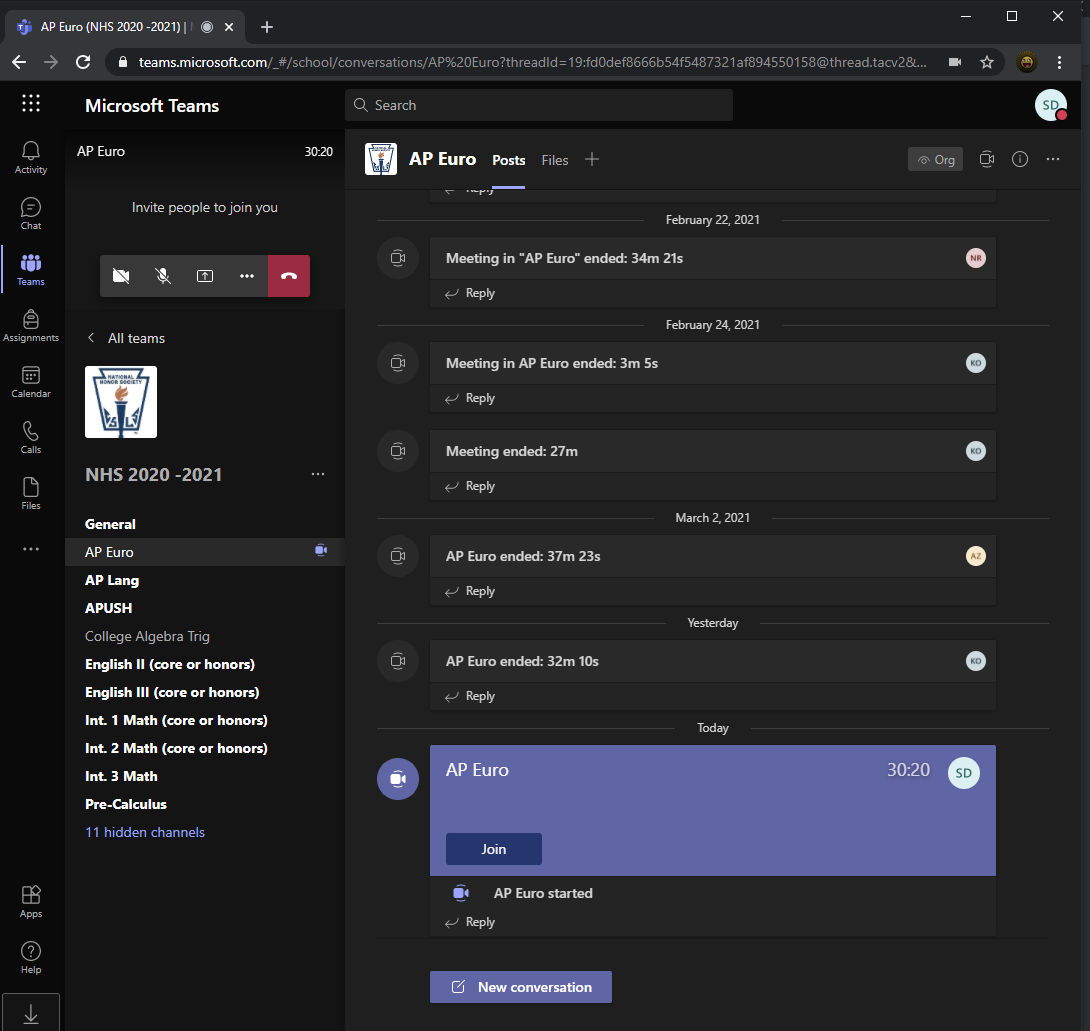Click the red hang up button
1090x1031 pixels.
point(289,276)
